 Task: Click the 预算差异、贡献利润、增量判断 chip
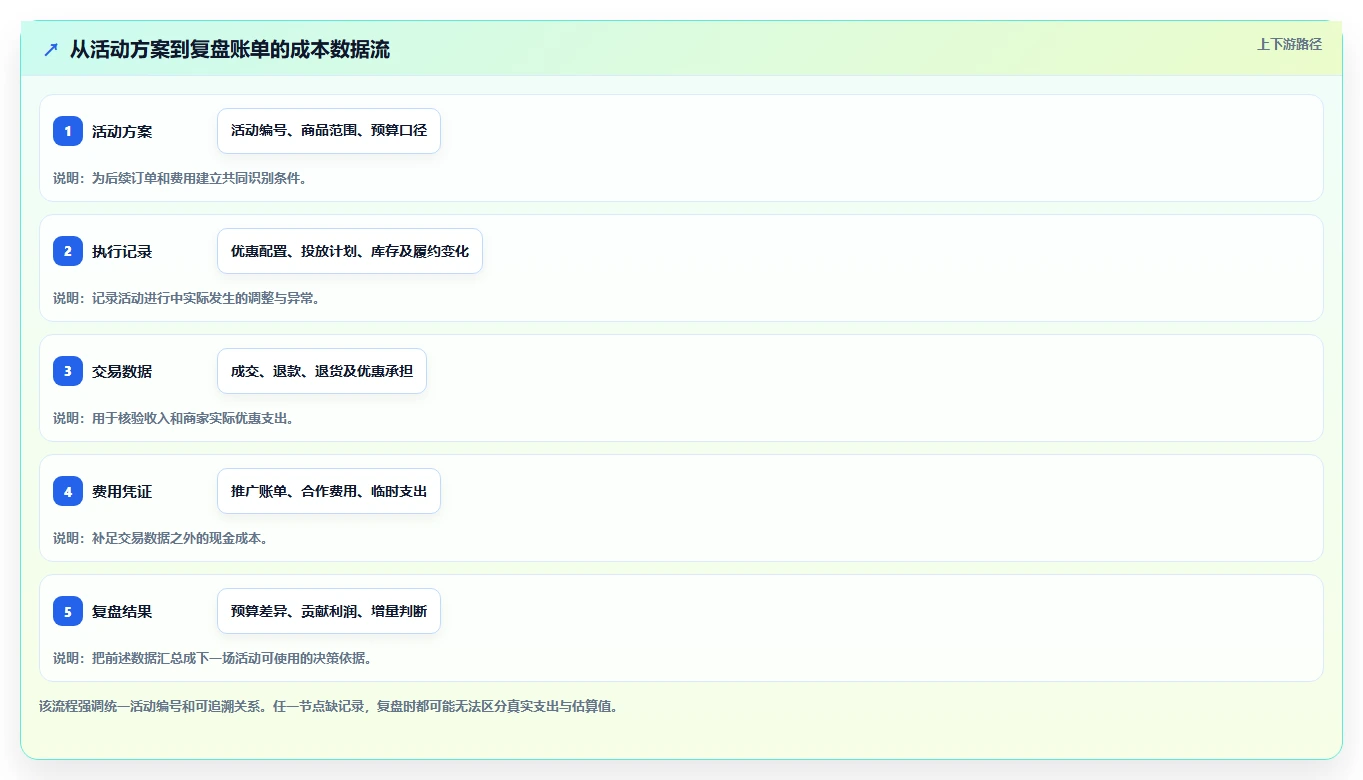click(329, 611)
